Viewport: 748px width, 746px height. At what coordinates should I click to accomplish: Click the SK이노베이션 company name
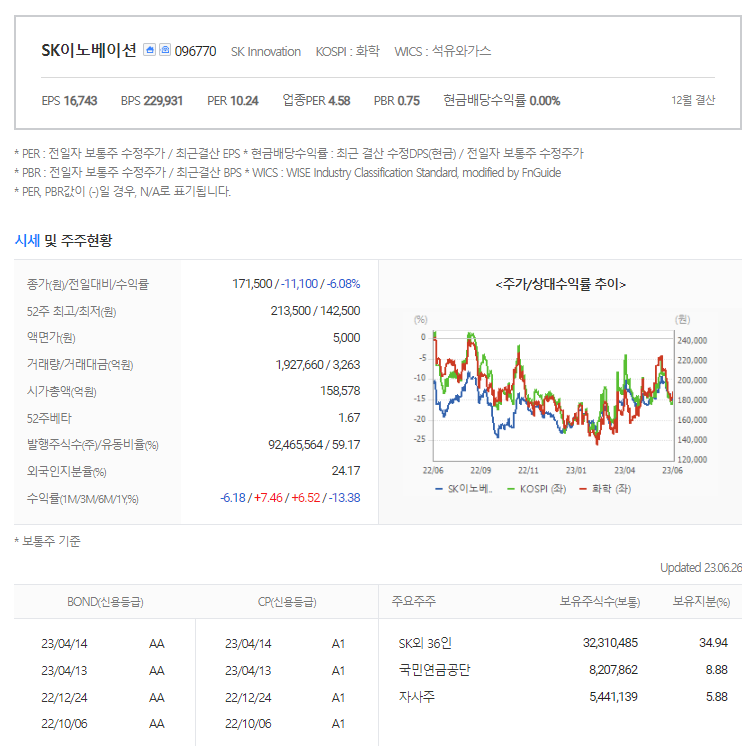click(x=89, y=50)
